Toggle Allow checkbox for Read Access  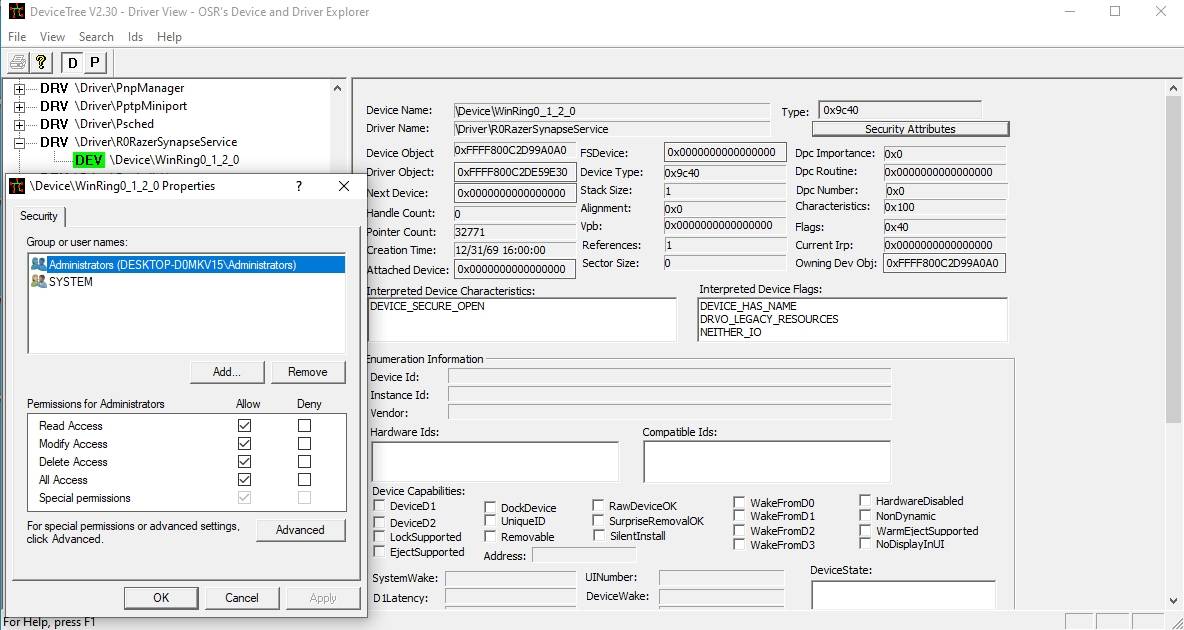pos(244,426)
